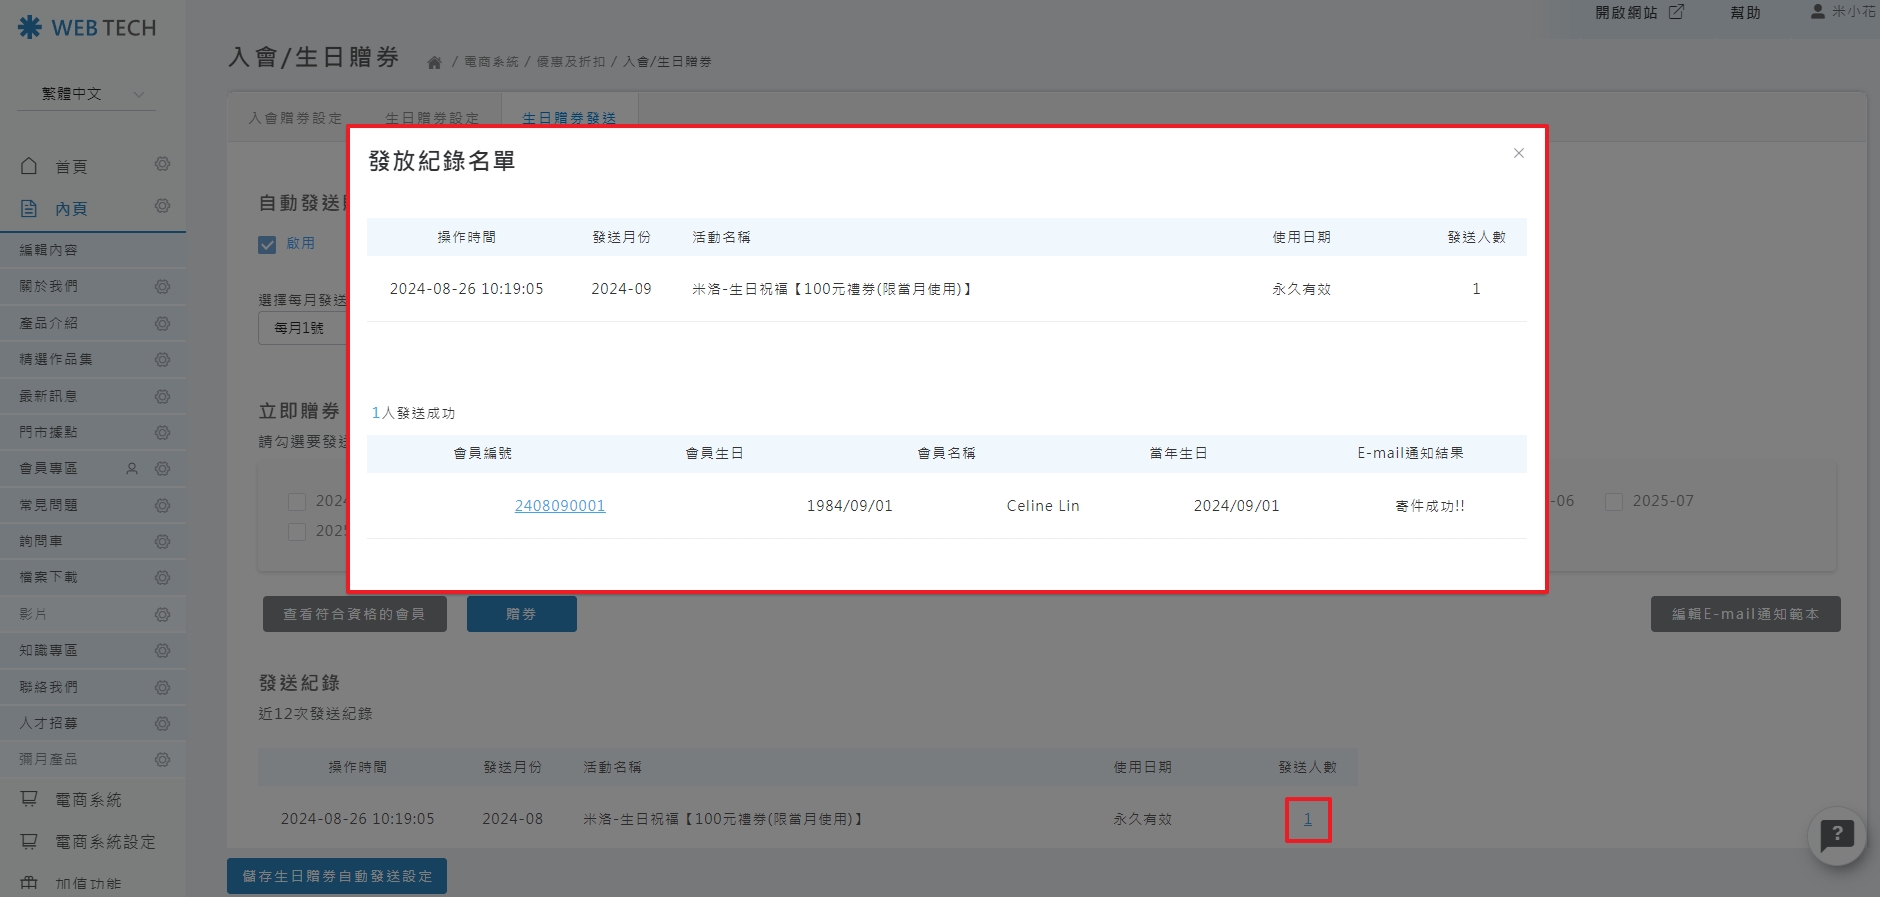Expand the 每月1號 send-day dropdown
Screen dimensions: 1880x897
point(302,328)
